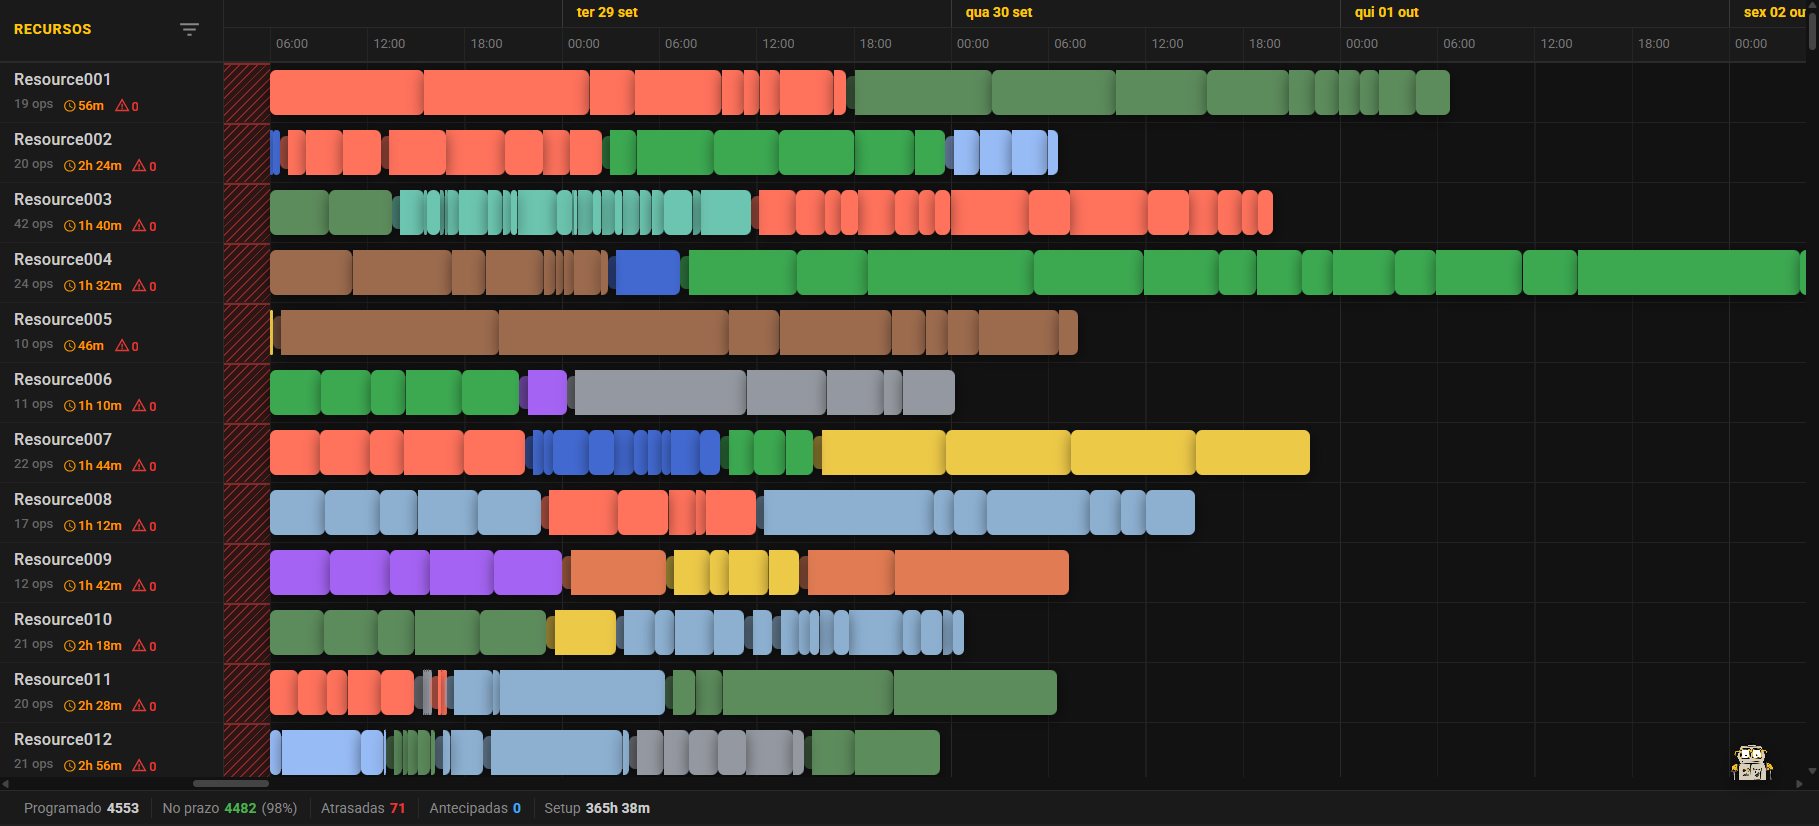Click the clock icon for Resource004
Viewport: 1819px width, 826px height.
click(x=70, y=286)
